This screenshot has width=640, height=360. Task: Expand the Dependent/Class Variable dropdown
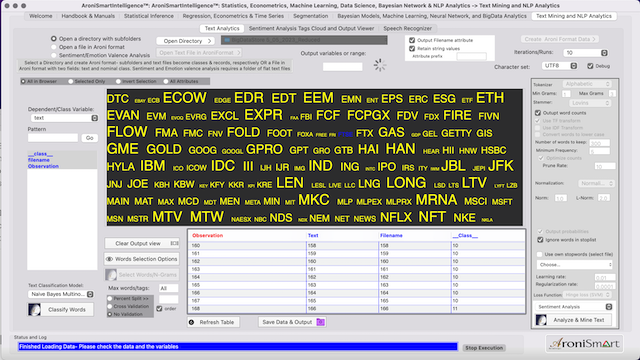coord(64,118)
